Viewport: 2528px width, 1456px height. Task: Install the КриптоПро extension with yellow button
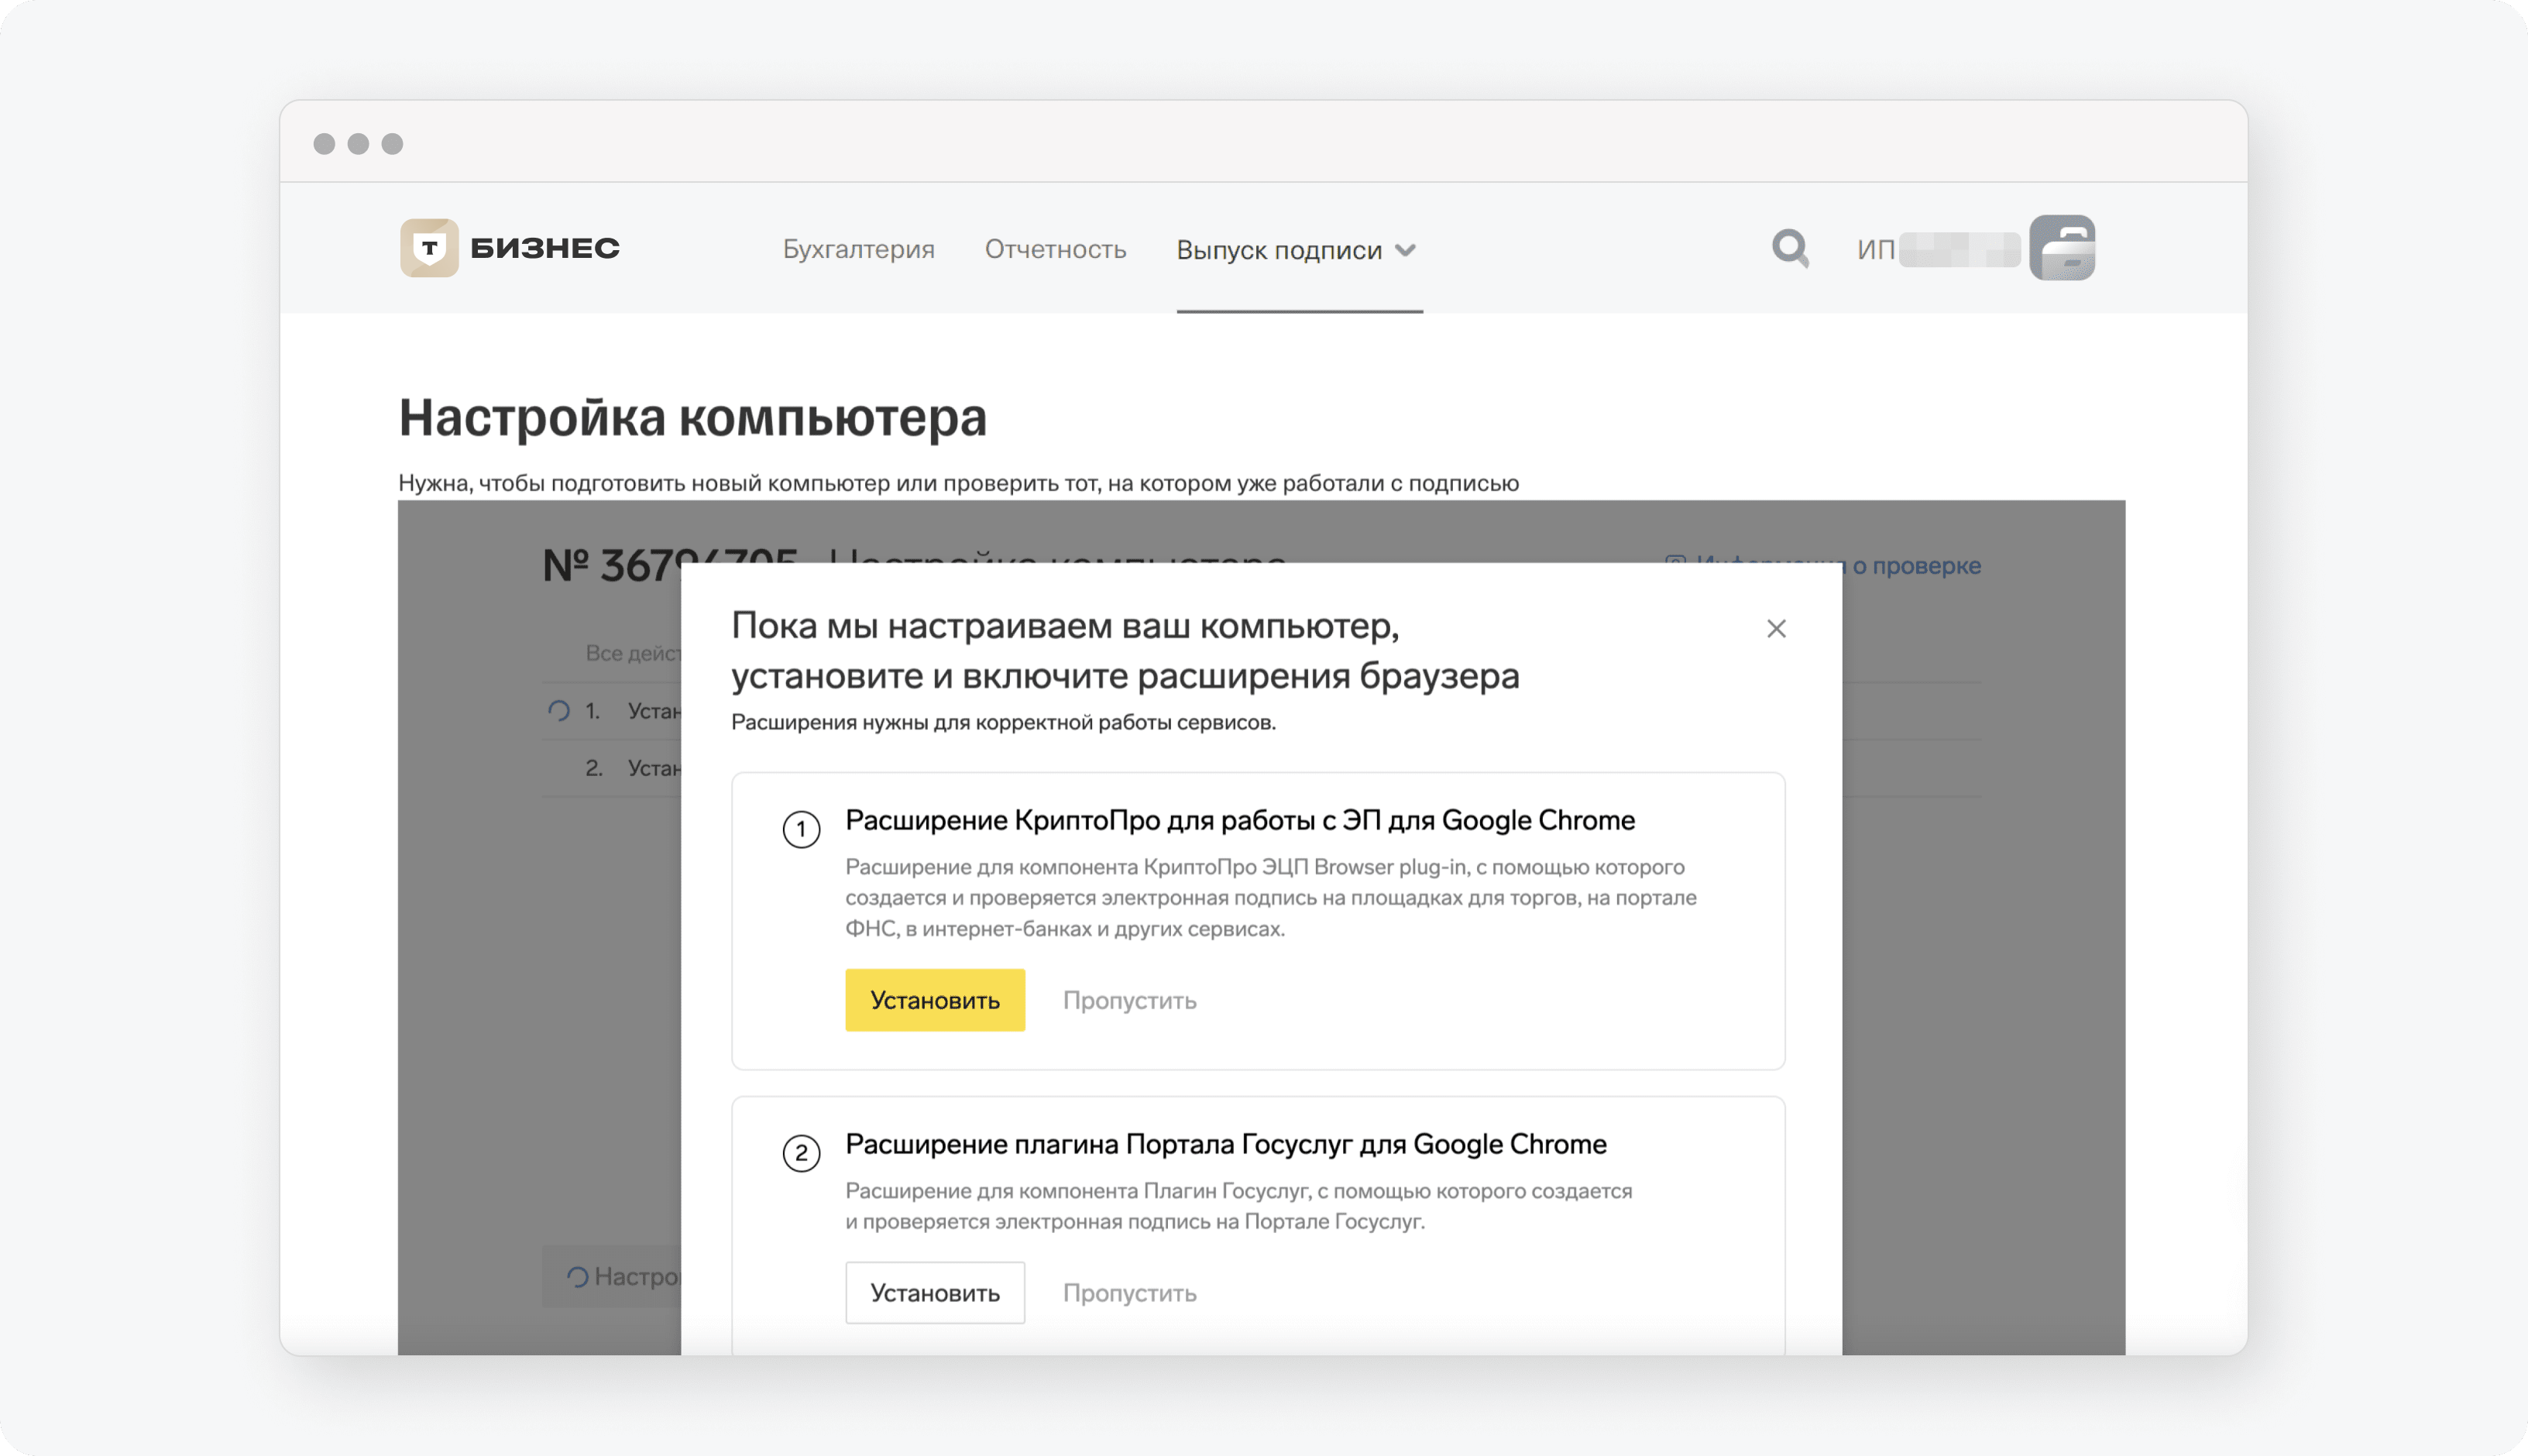[935, 1000]
